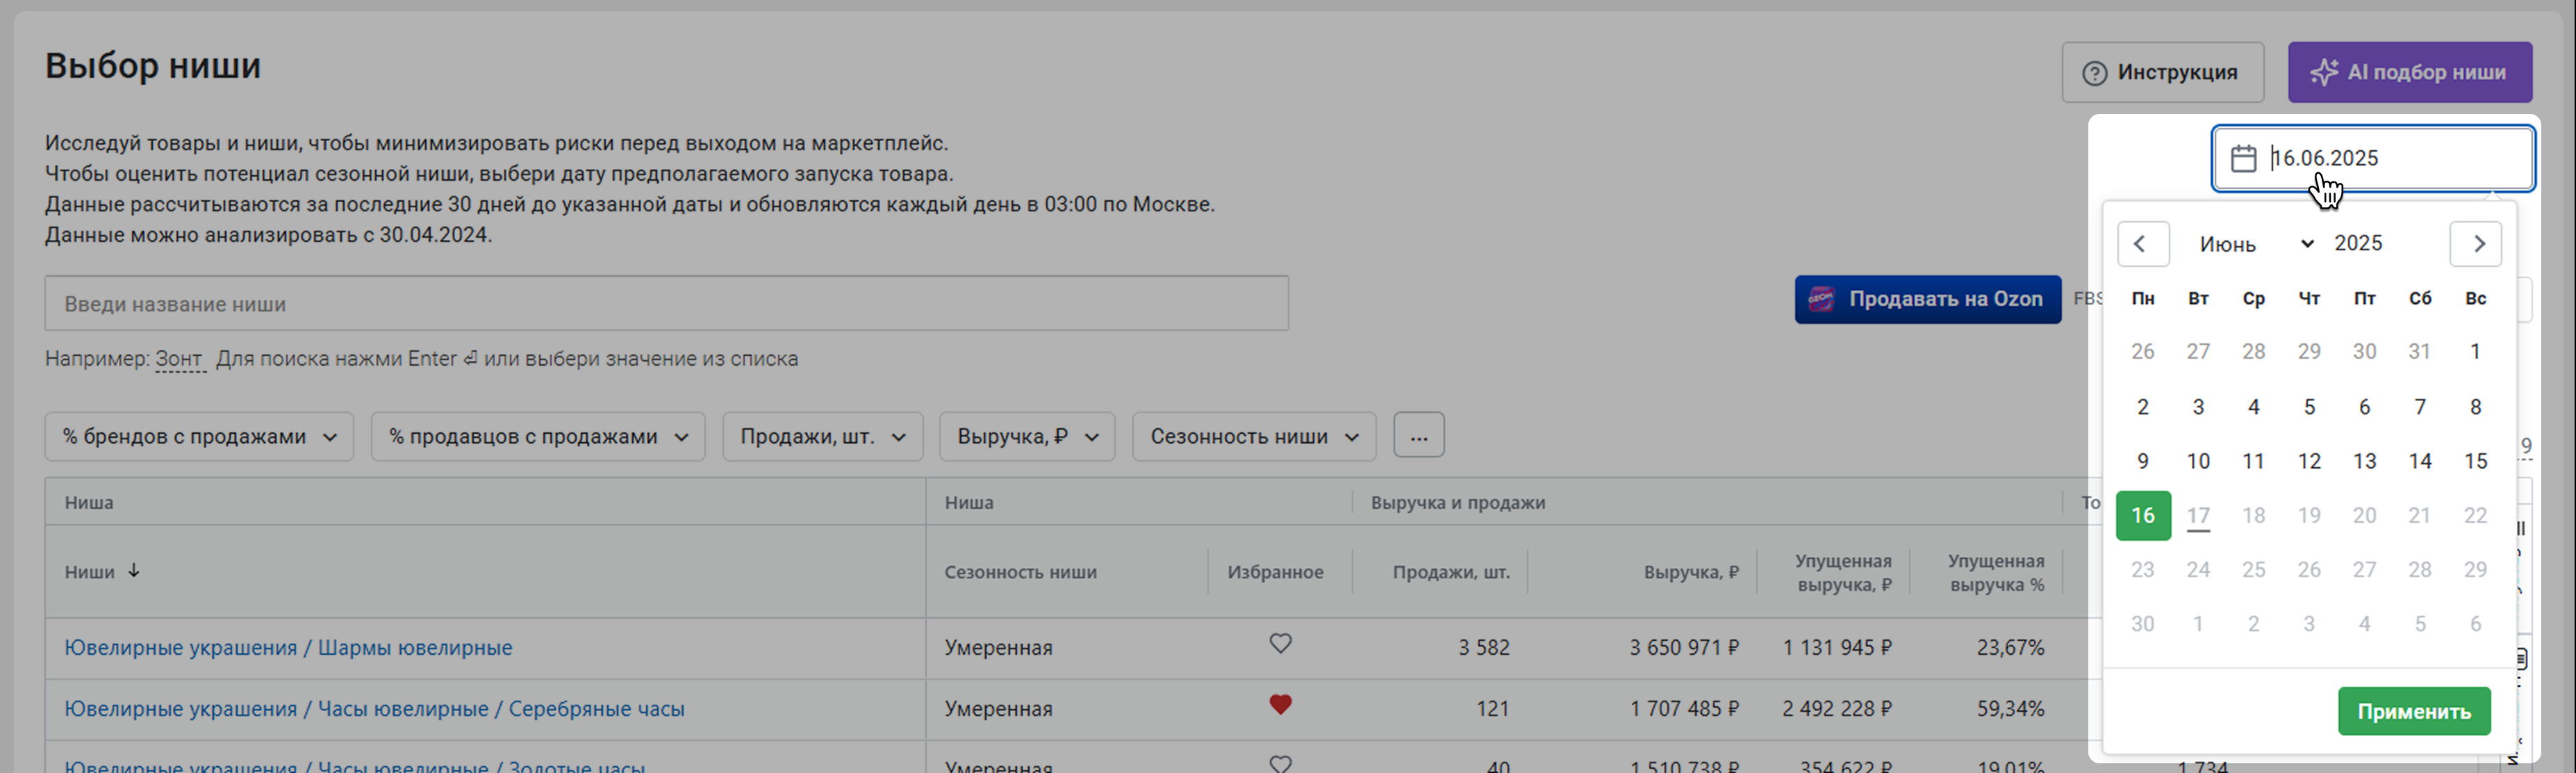2576x773 pixels.
Task: Expand % продавцов с продажами filter
Action: 538,437
